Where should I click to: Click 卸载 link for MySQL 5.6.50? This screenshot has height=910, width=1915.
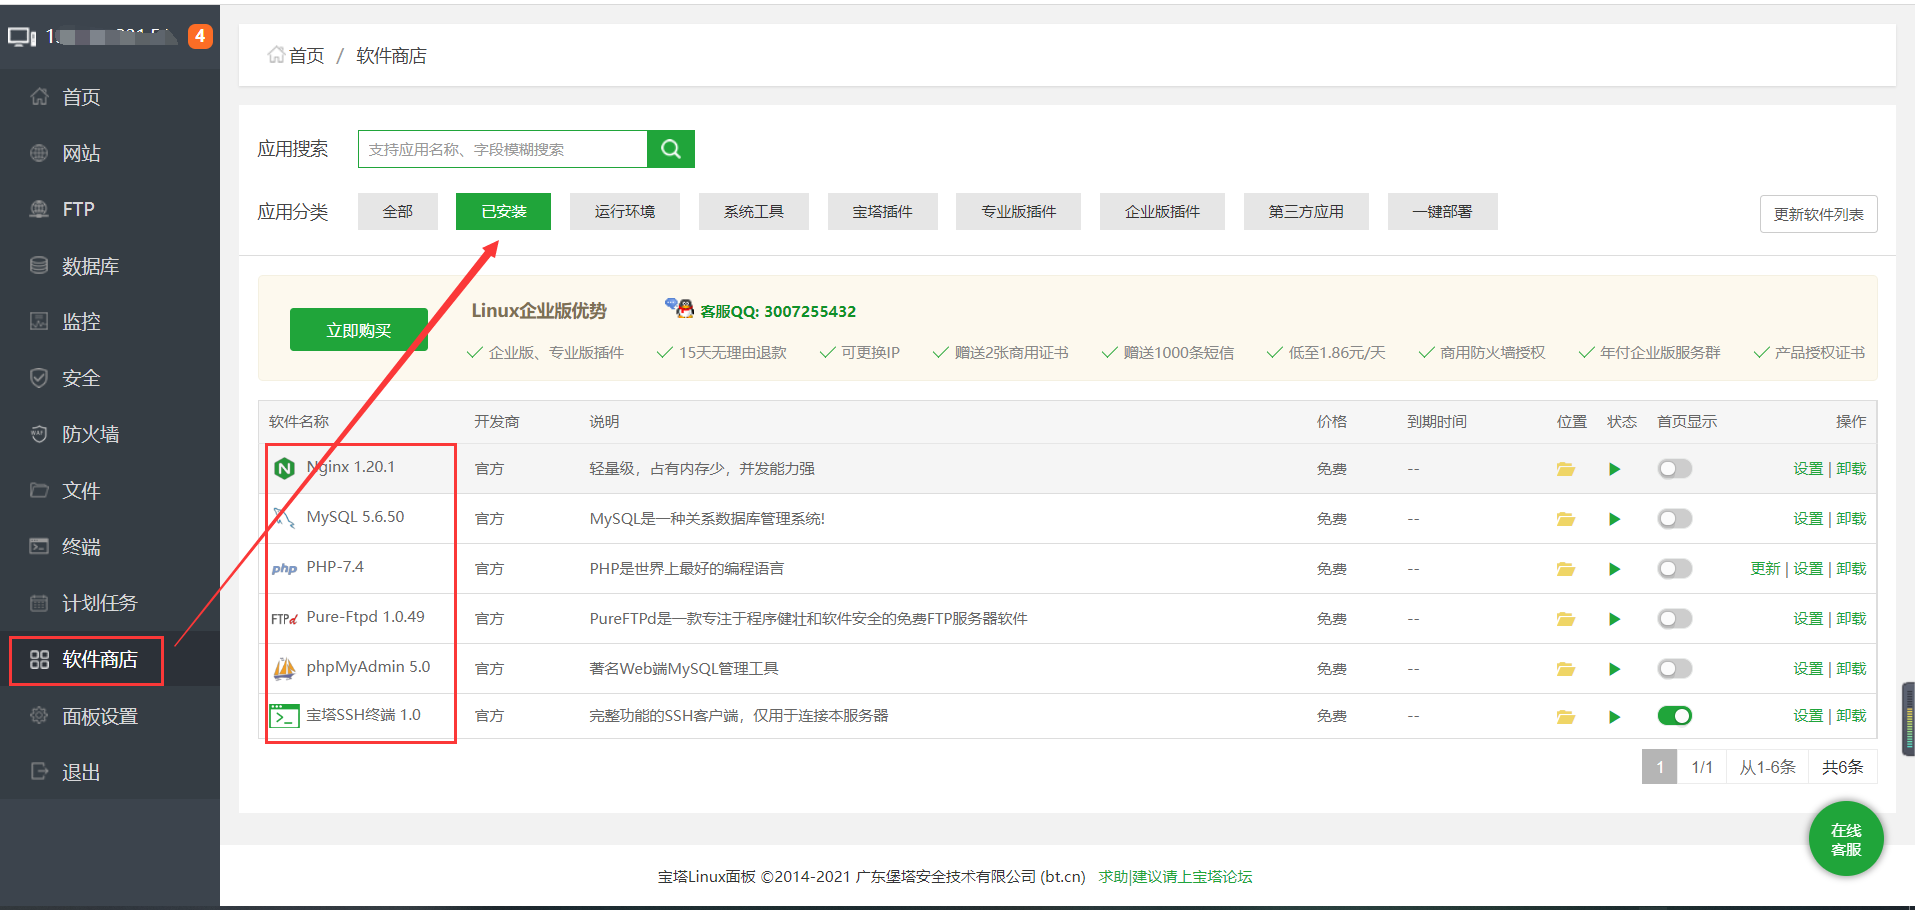click(1851, 519)
